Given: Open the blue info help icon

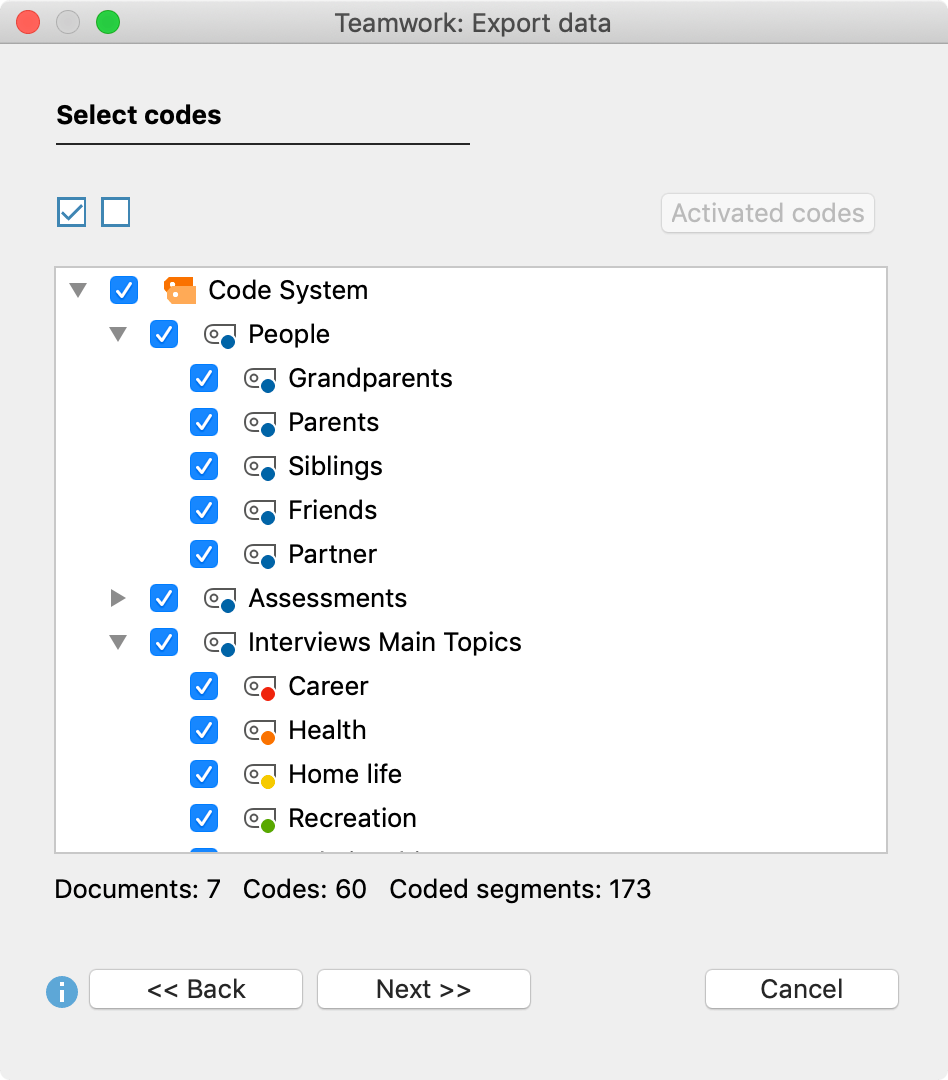Looking at the screenshot, I should (x=62, y=992).
